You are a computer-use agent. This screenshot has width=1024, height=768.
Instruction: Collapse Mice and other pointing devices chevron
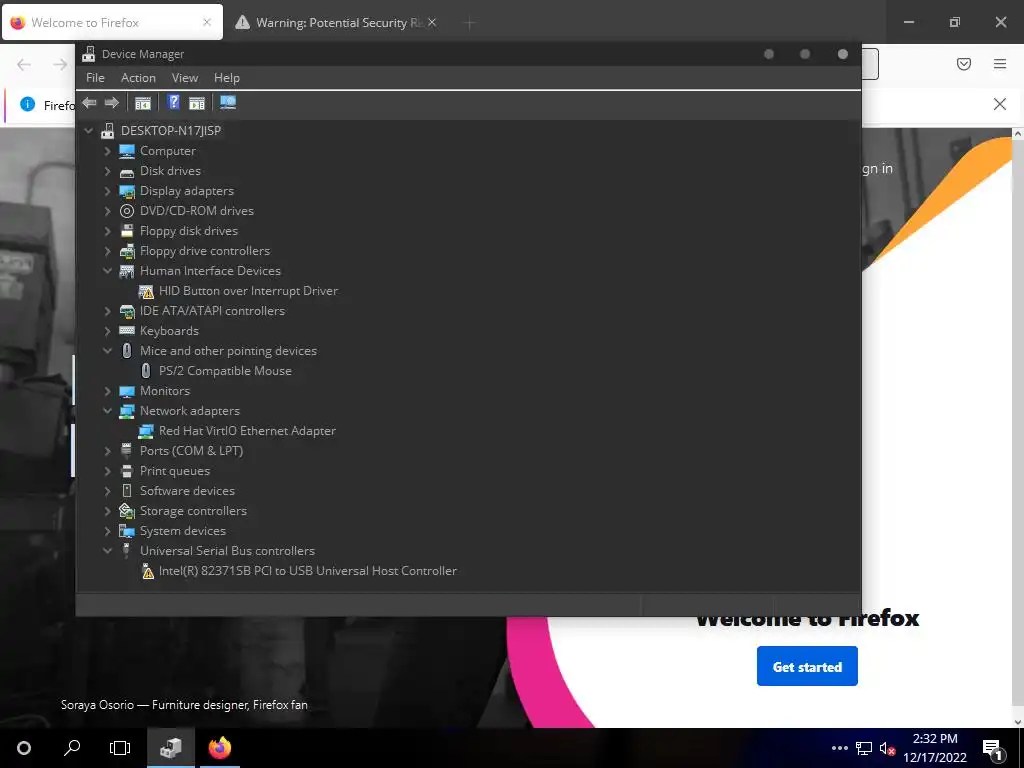pos(108,351)
